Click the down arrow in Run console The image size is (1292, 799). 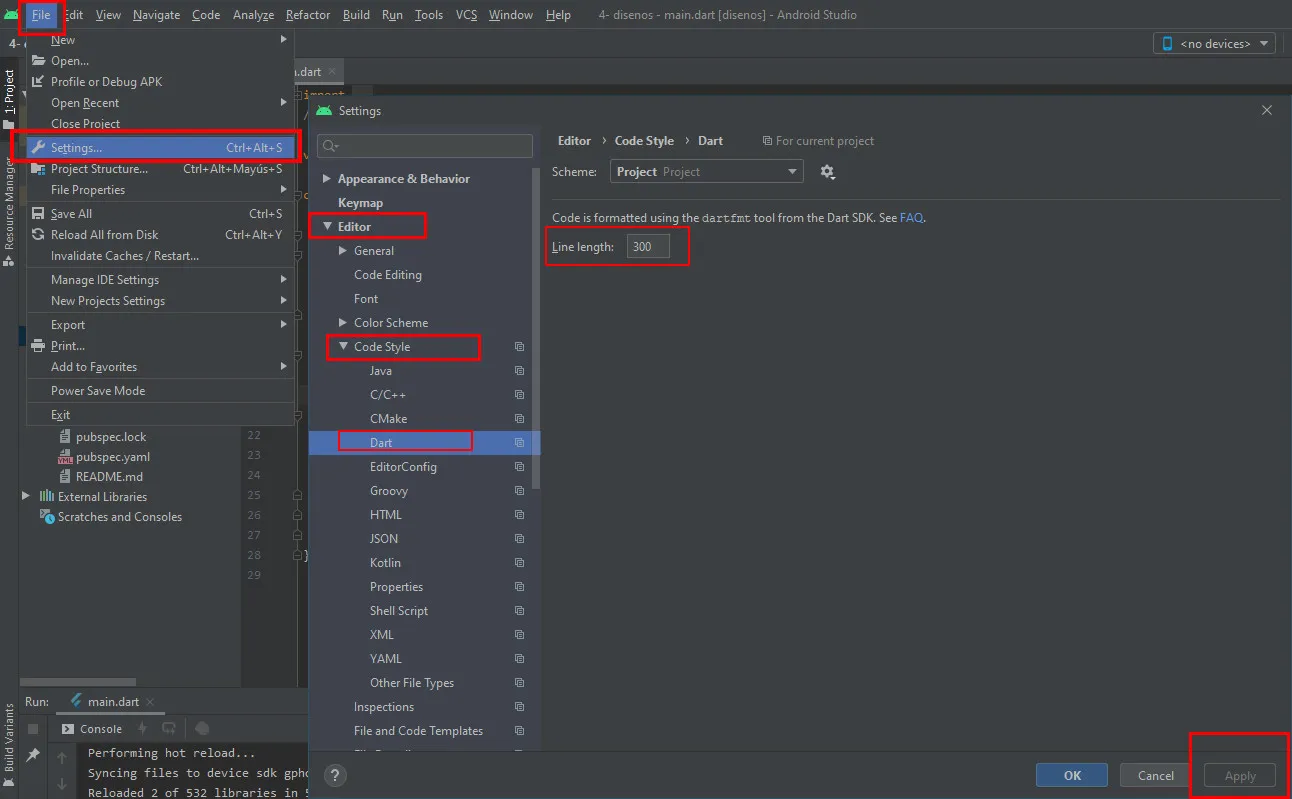[62, 782]
